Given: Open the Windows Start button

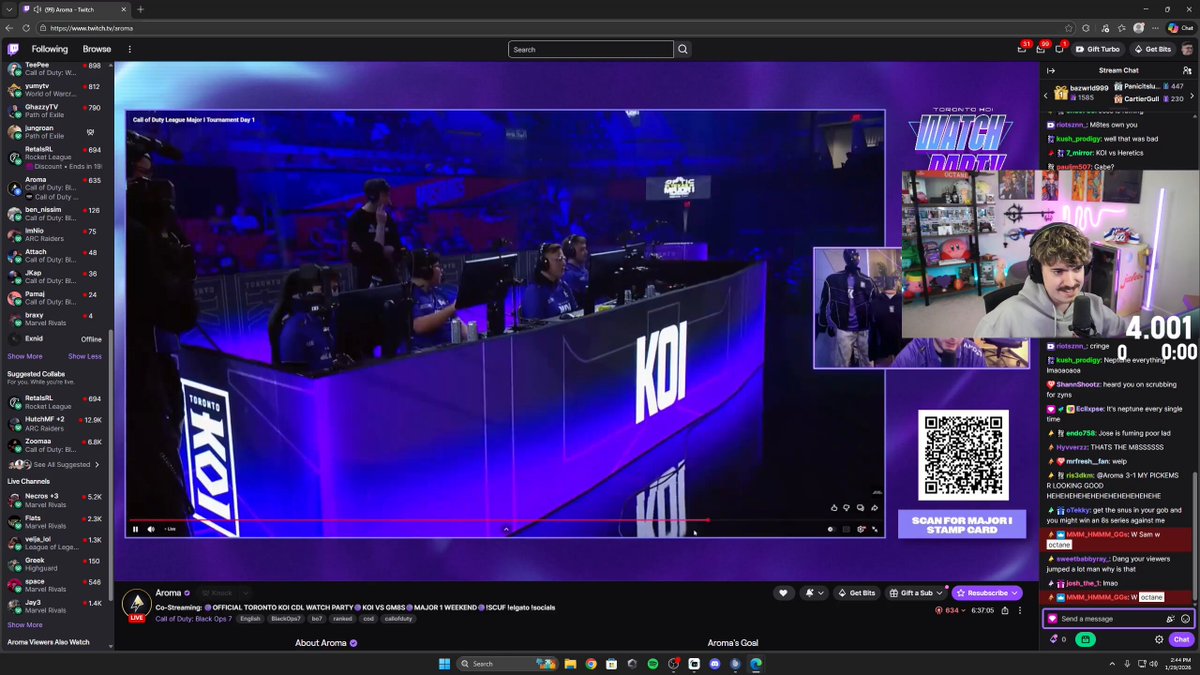Looking at the screenshot, I should pyautogui.click(x=444, y=663).
